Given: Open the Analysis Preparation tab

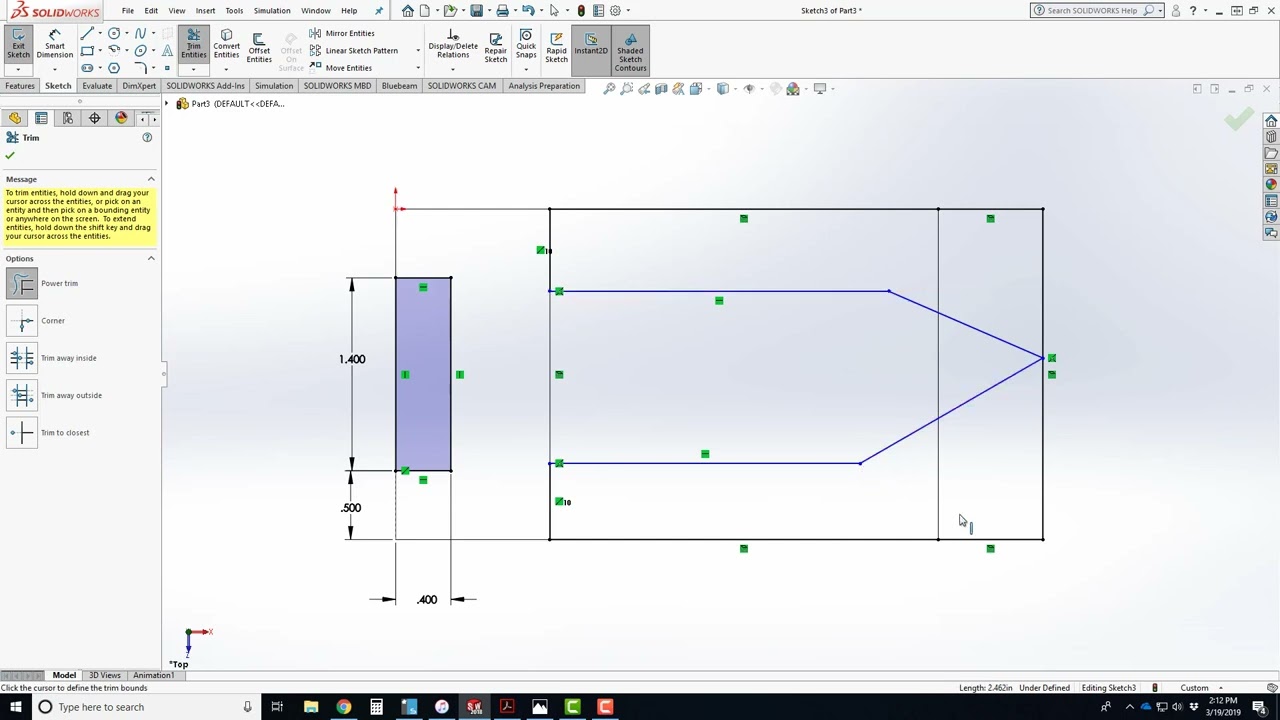Looking at the screenshot, I should tap(544, 86).
